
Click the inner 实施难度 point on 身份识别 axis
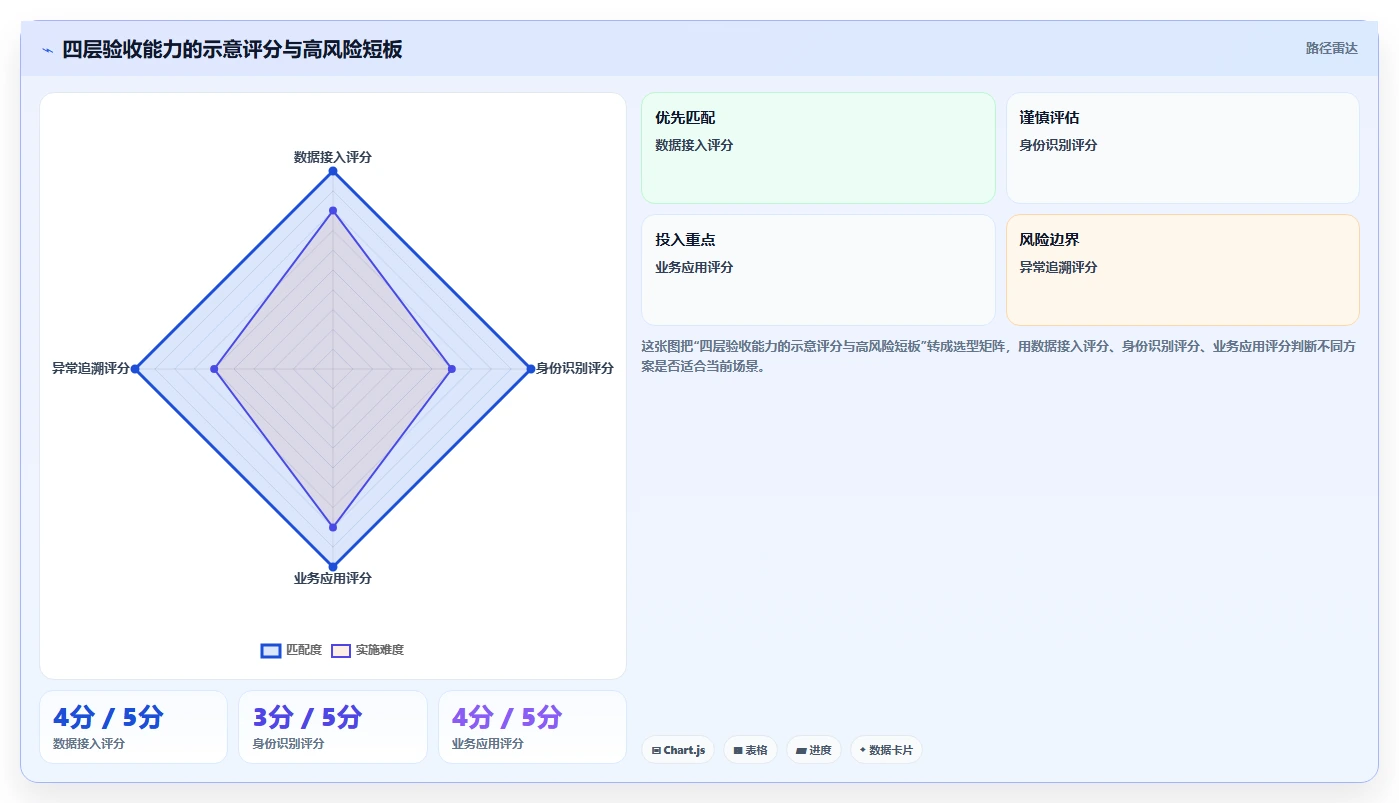pos(451,369)
